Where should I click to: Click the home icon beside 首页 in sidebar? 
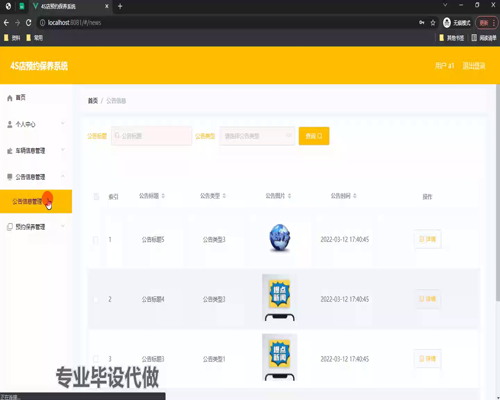pyautogui.click(x=10, y=98)
